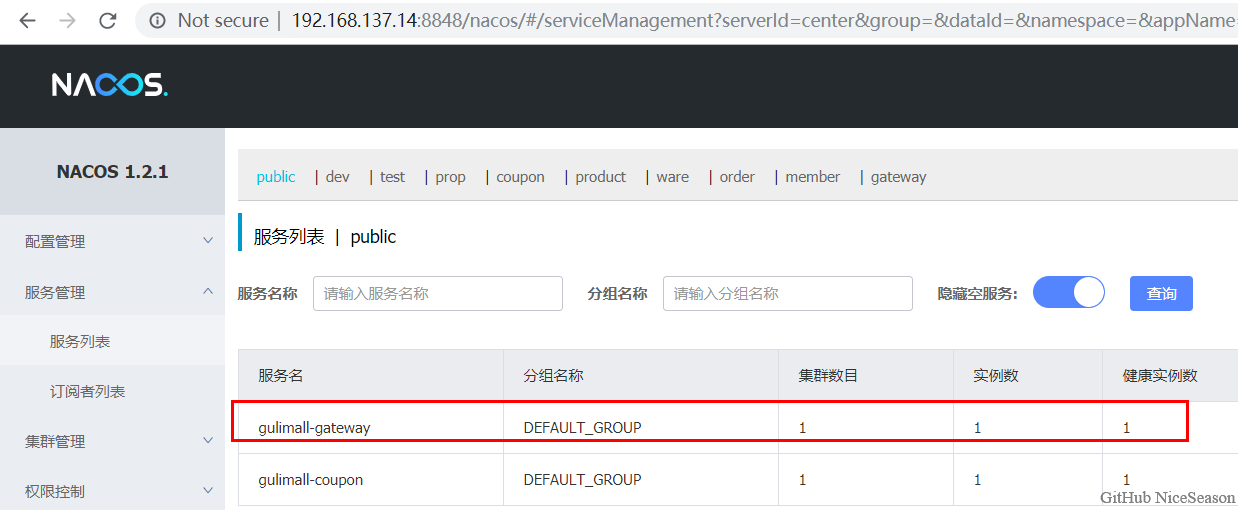Switch to the gateway namespace
1238x510 pixels.
(x=898, y=177)
